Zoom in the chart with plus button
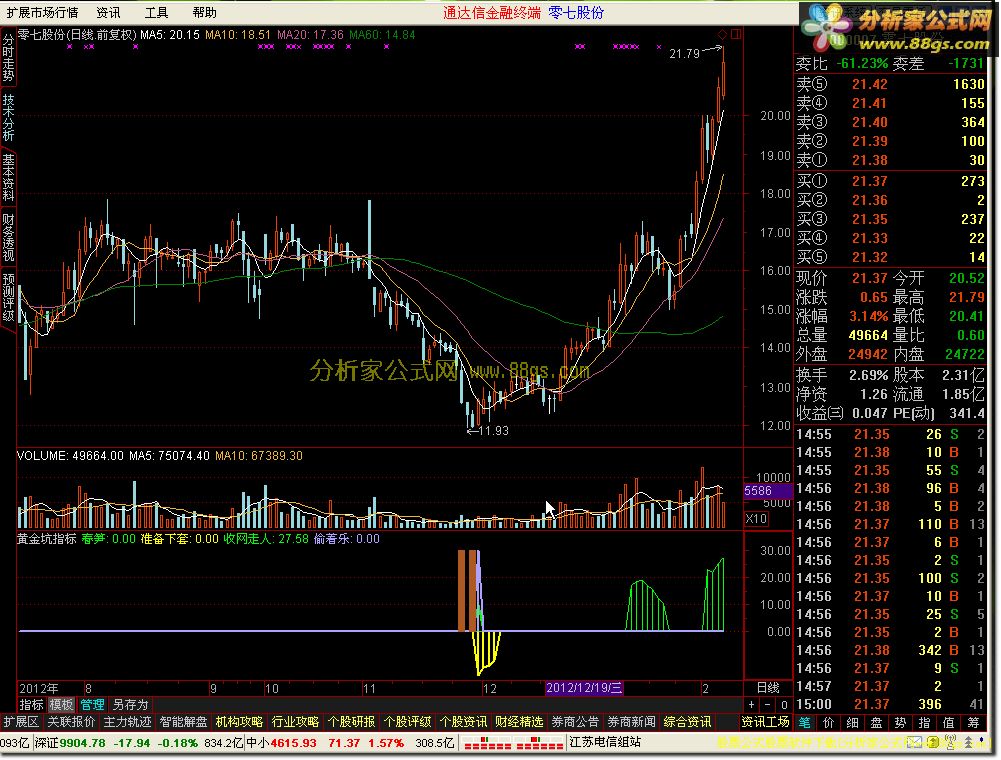The width and height of the screenshot is (1001, 760). click(x=751, y=704)
